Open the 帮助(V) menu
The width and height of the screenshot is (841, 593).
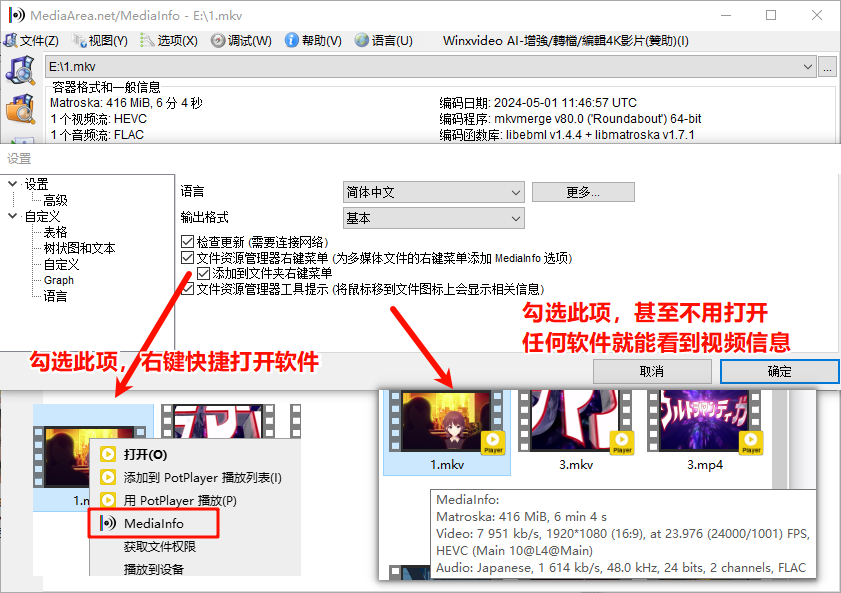(x=313, y=41)
